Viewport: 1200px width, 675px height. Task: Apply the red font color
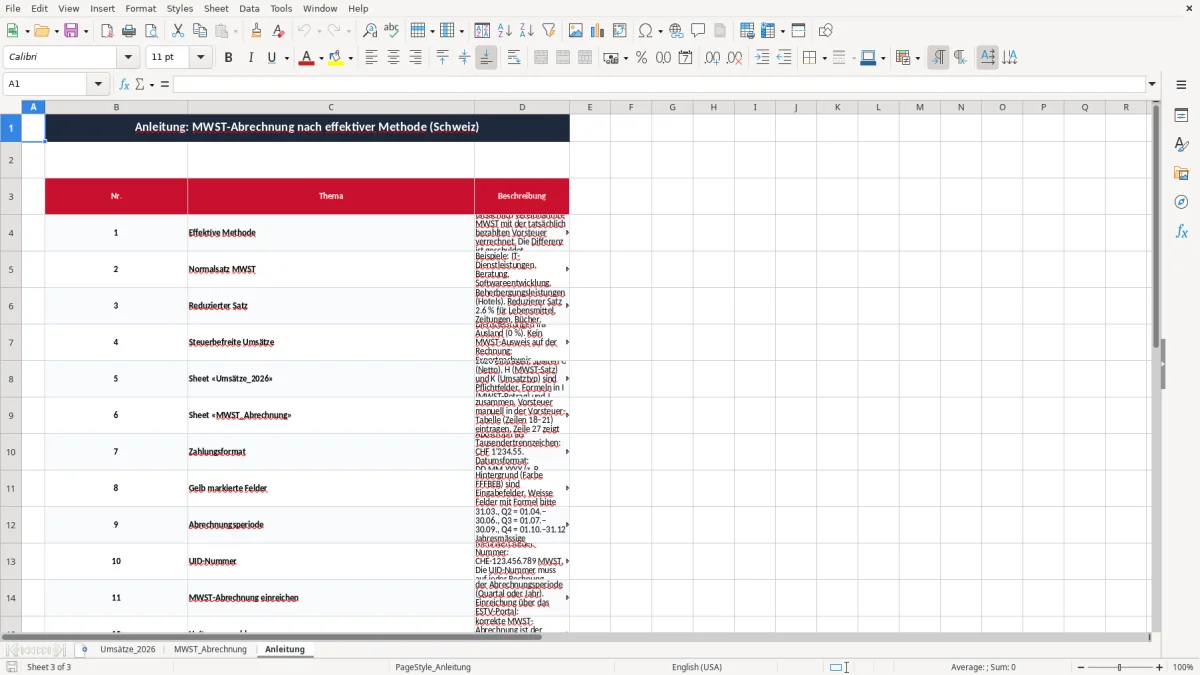306,58
